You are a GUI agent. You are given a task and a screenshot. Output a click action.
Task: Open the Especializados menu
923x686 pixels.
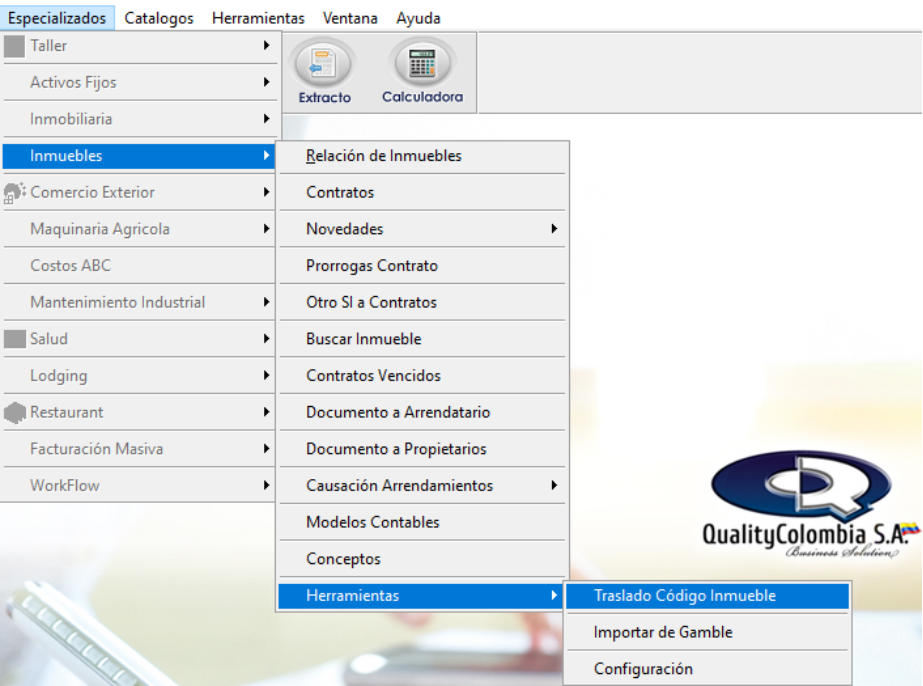[57, 18]
